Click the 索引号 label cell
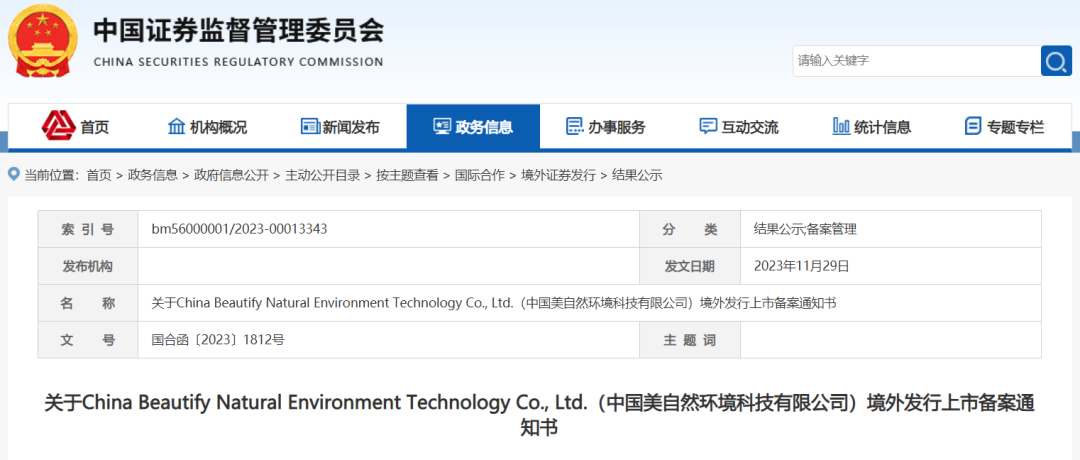Screen dimensions: 1080x460 pos(88,229)
